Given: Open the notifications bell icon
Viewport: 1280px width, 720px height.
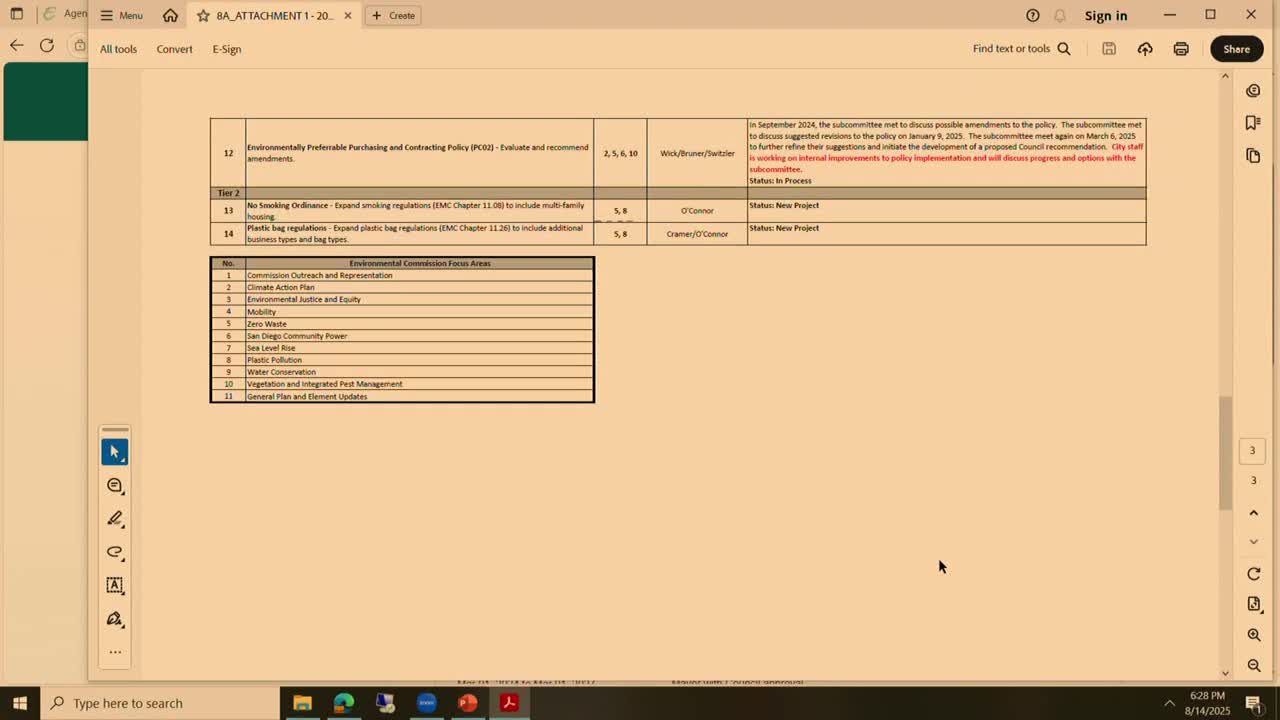Looking at the screenshot, I should (x=1060, y=15).
